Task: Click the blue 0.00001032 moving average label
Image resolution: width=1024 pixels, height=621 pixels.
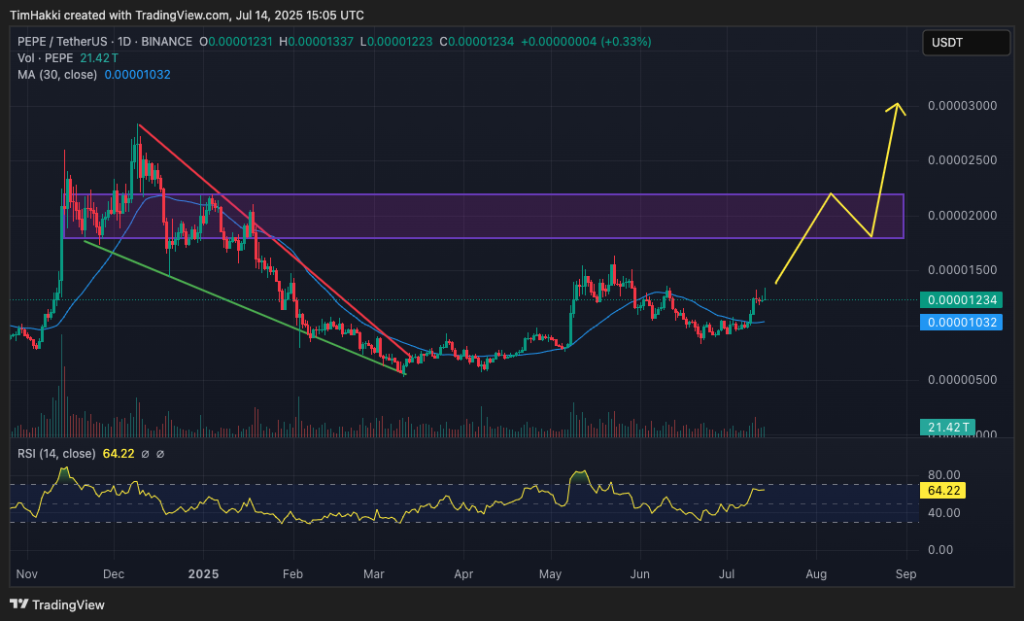Action: click(961, 322)
